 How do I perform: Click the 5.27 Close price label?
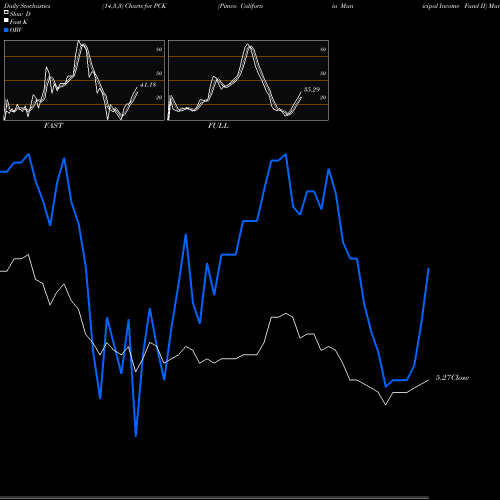[x=452, y=377]
